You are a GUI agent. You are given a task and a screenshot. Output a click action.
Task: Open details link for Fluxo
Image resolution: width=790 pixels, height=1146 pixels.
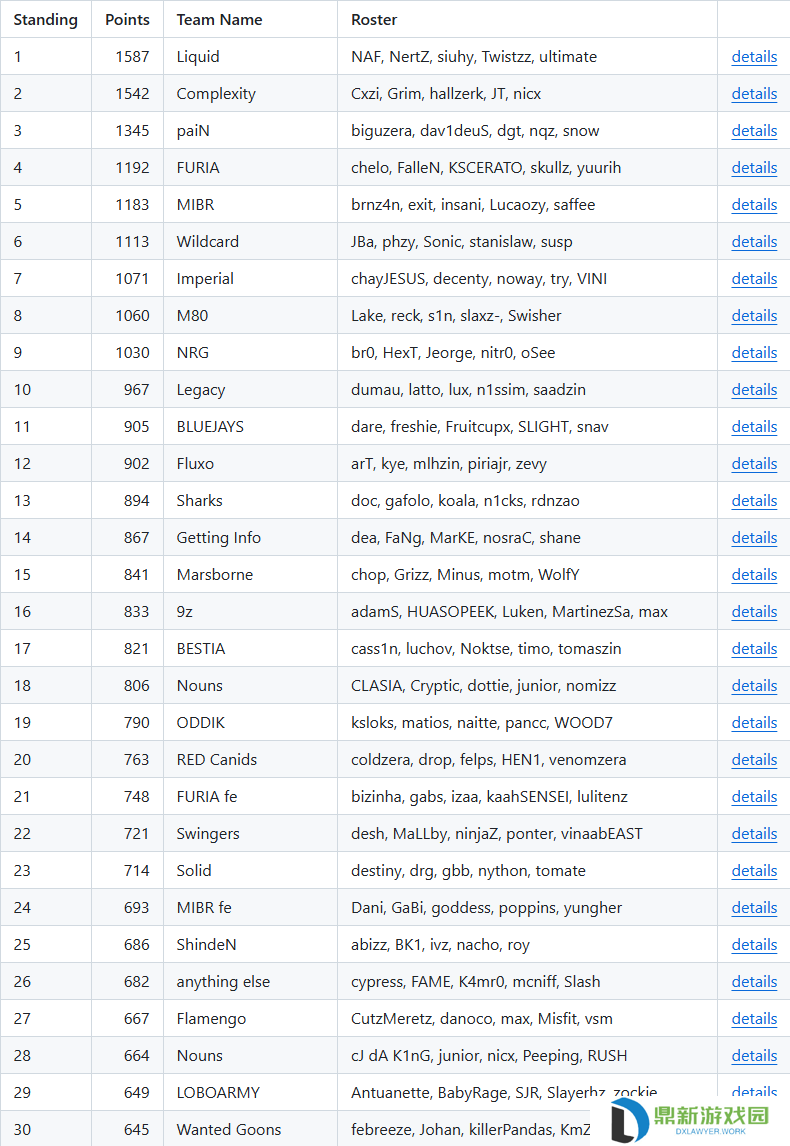[754, 463]
